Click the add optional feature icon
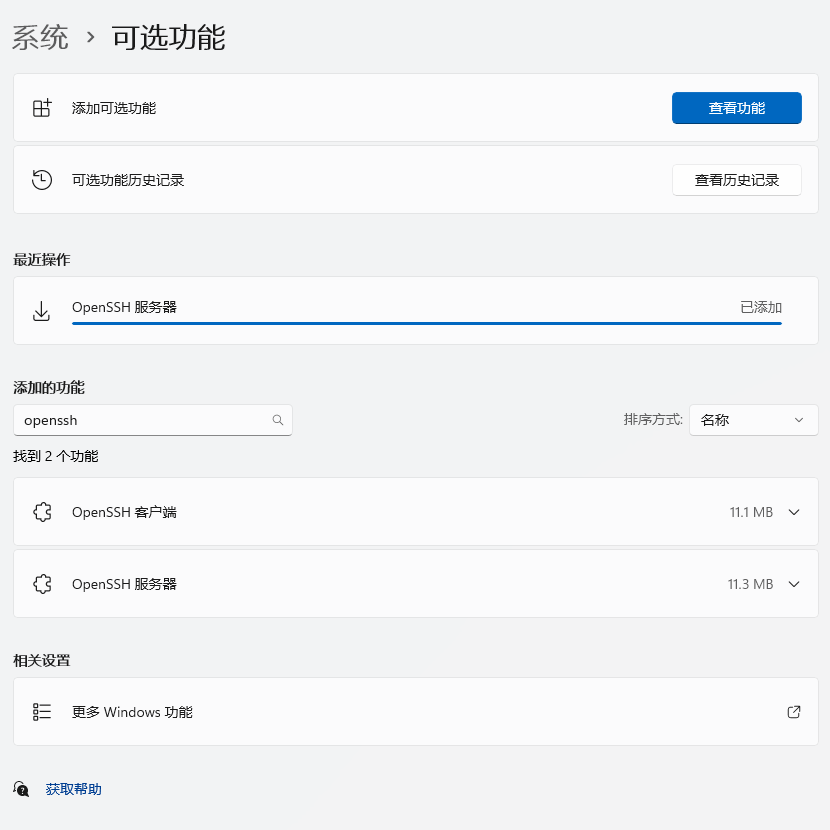 [x=41, y=108]
